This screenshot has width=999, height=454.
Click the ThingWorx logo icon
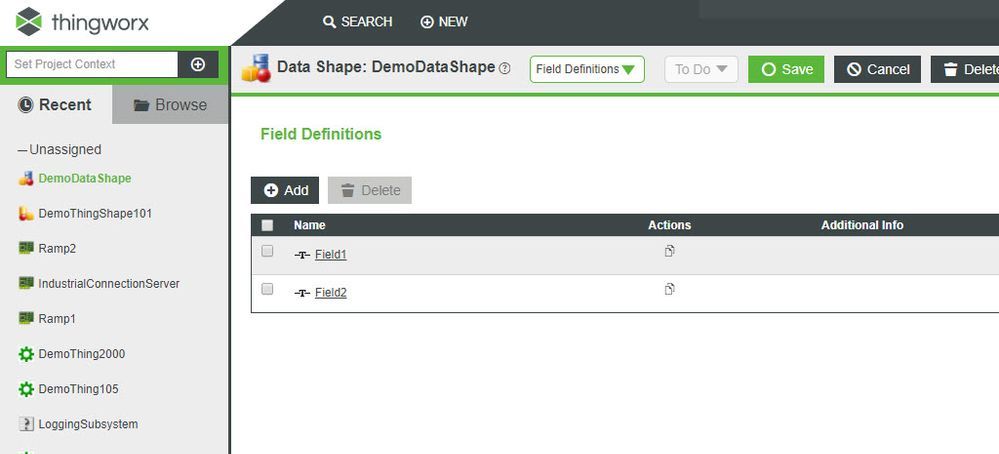[x=28, y=22]
